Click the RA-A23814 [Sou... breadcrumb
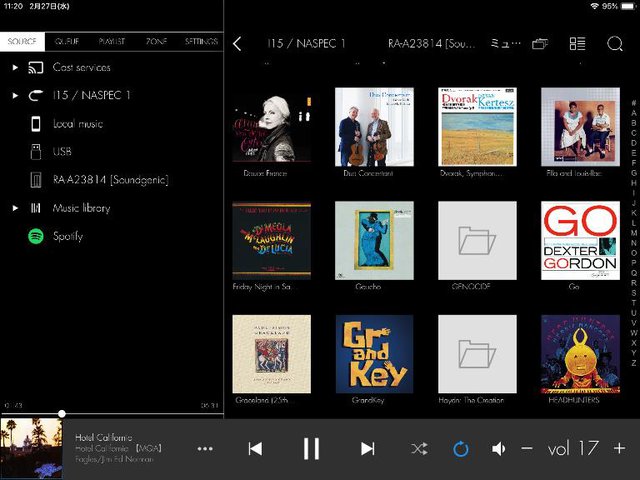640x480 pixels. coord(431,43)
